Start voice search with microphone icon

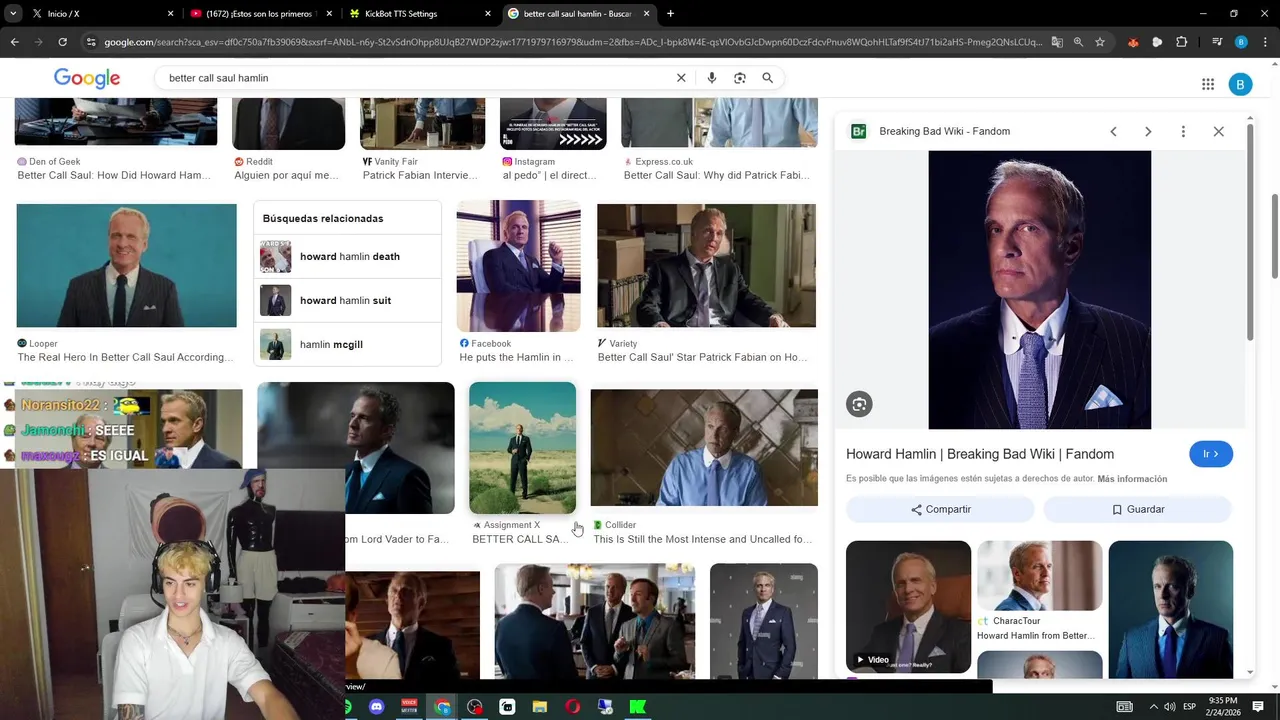pyautogui.click(x=712, y=78)
